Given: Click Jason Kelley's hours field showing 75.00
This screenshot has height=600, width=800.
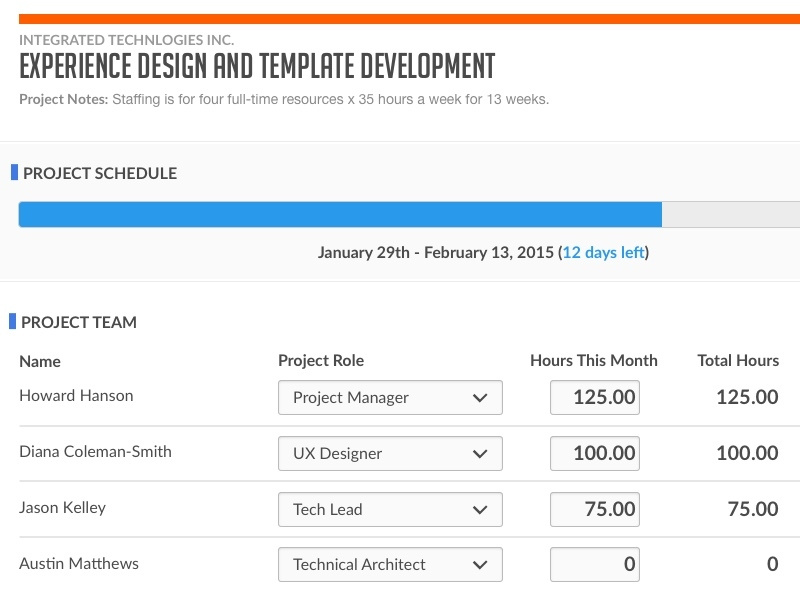Looking at the screenshot, I should coord(594,509).
